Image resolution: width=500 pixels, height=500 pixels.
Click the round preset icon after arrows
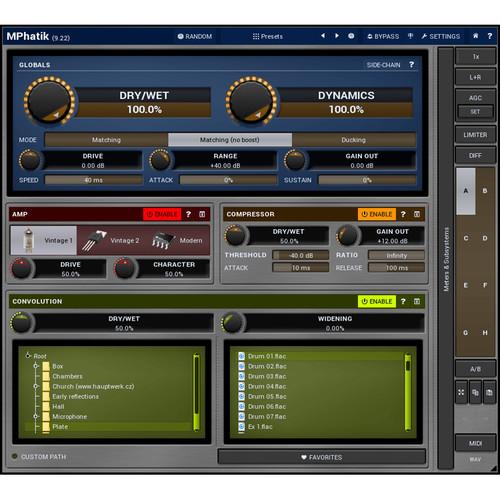point(351,36)
